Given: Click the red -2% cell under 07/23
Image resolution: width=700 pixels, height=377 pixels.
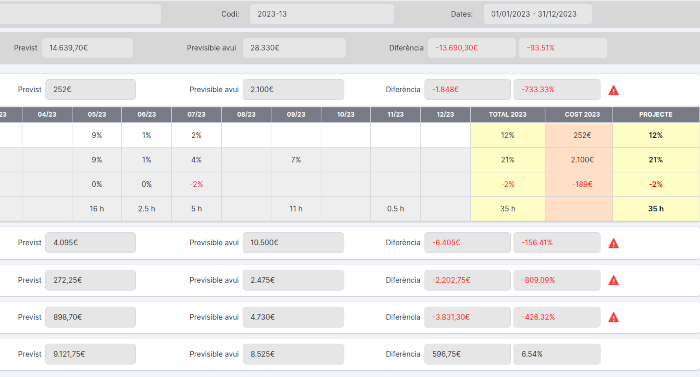Looking at the screenshot, I should click(196, 184).
